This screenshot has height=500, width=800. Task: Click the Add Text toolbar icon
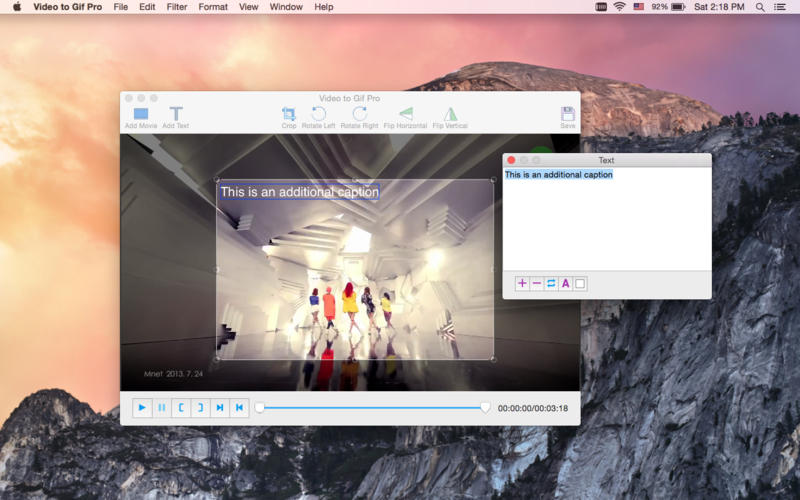176,117
